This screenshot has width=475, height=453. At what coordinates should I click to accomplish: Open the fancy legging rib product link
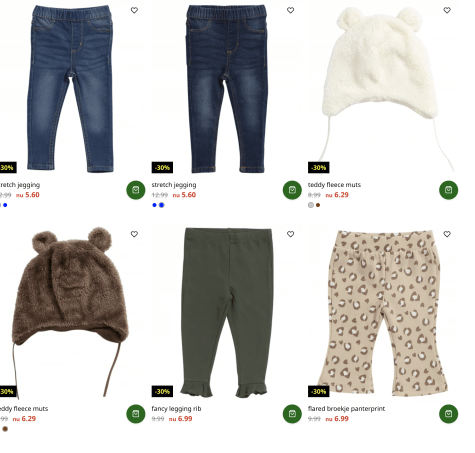[176, 409]
